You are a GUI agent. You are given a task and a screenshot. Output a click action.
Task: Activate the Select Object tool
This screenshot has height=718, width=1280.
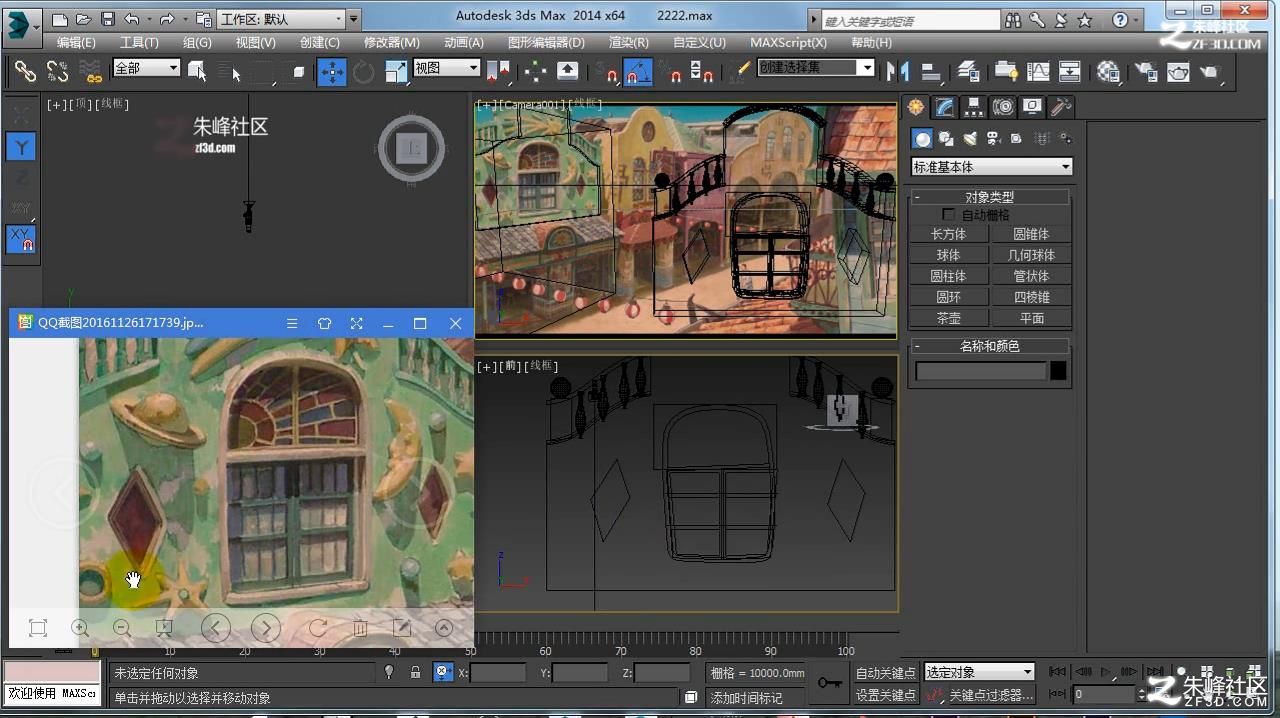(x=197, y=71)
